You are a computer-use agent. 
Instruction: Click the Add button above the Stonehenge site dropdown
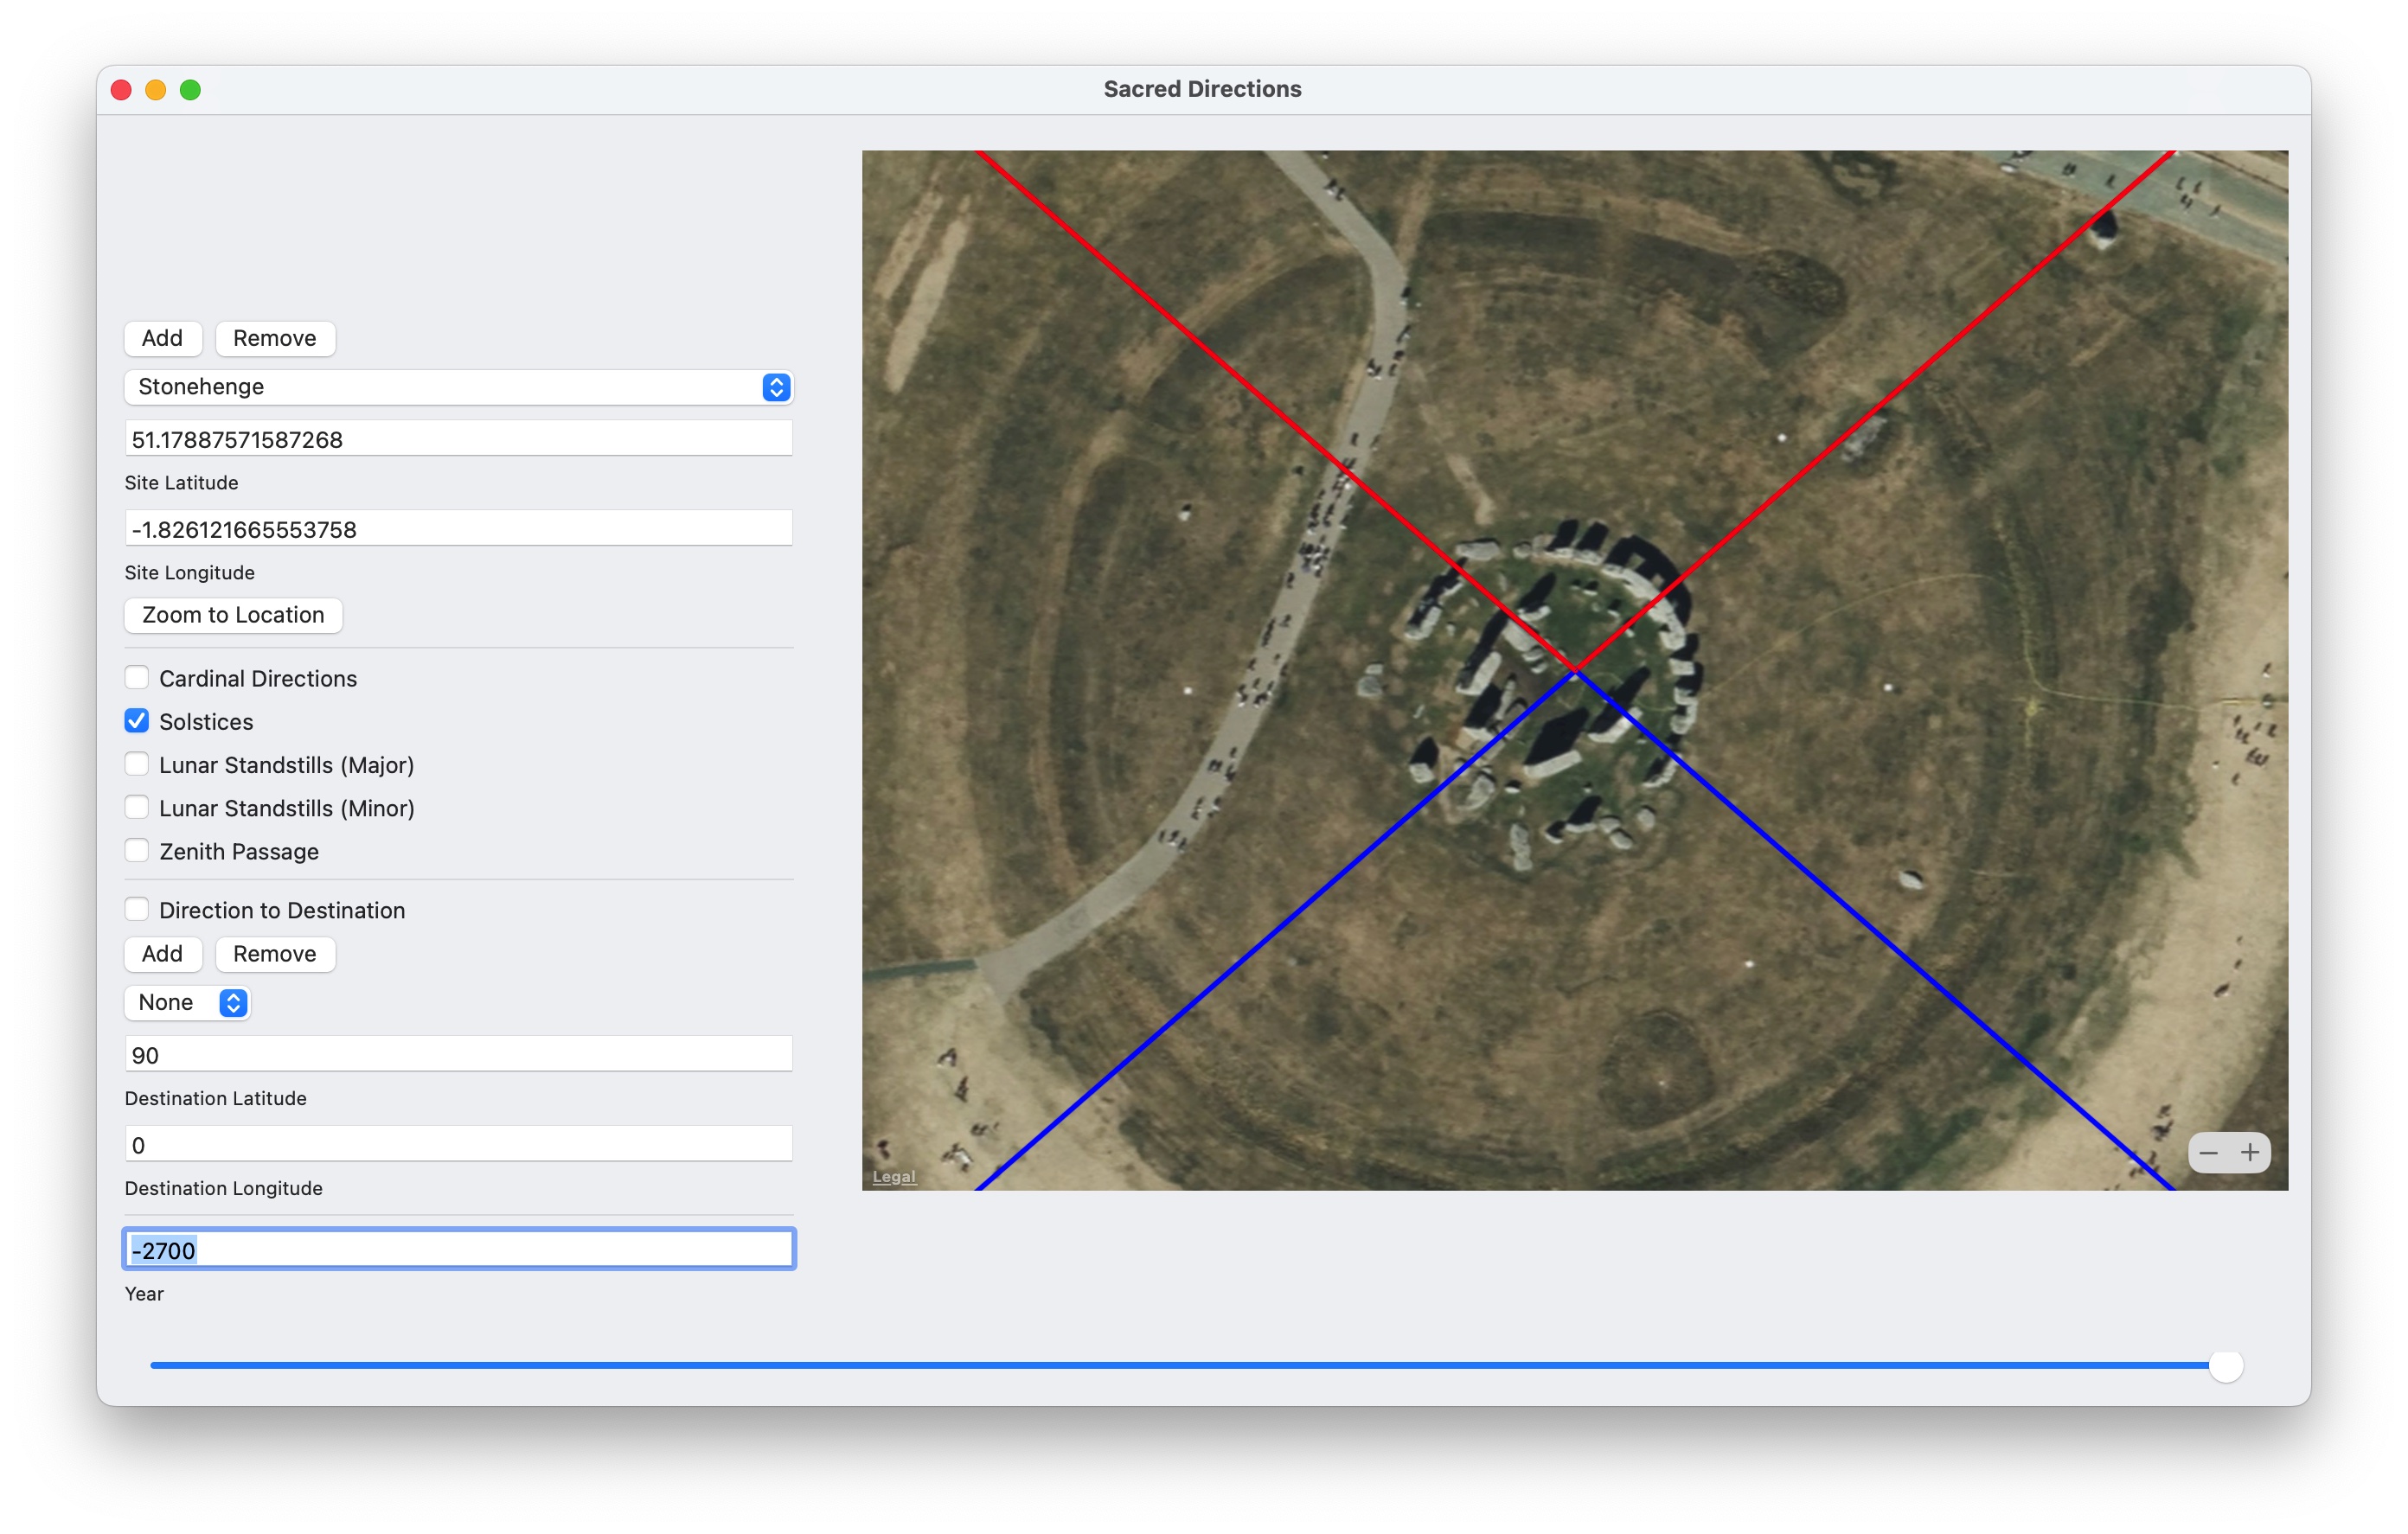[162, 338]
